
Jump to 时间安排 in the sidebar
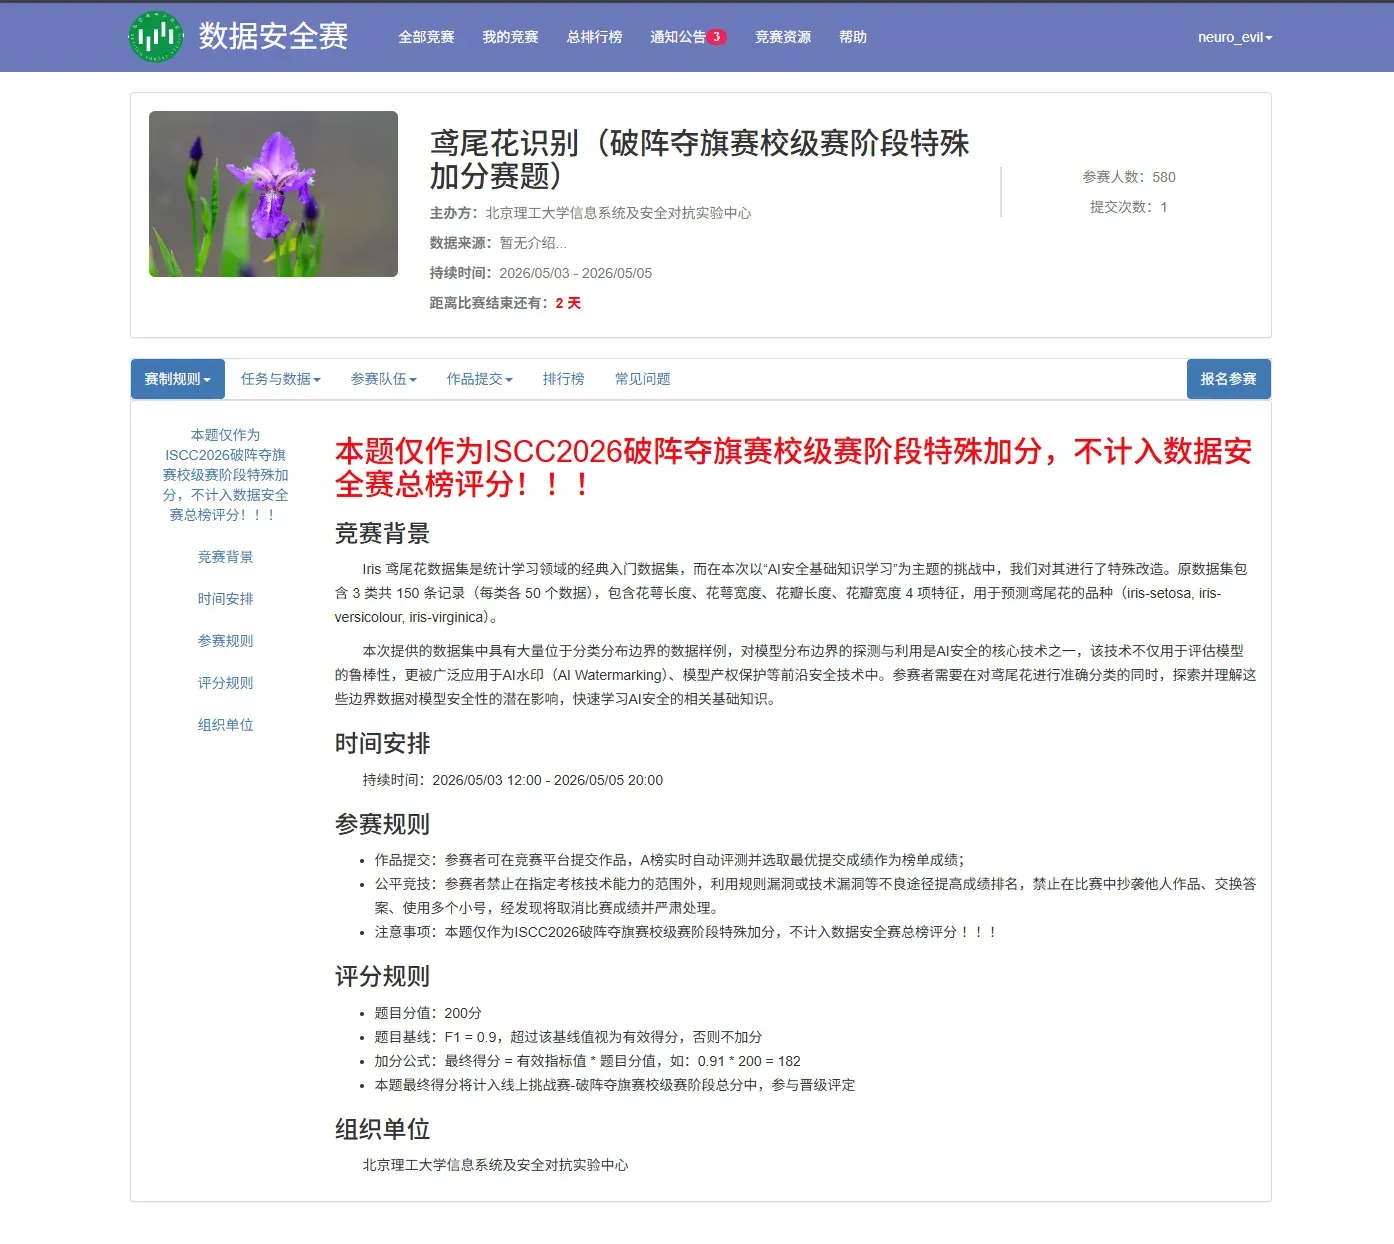pos(226,599)
